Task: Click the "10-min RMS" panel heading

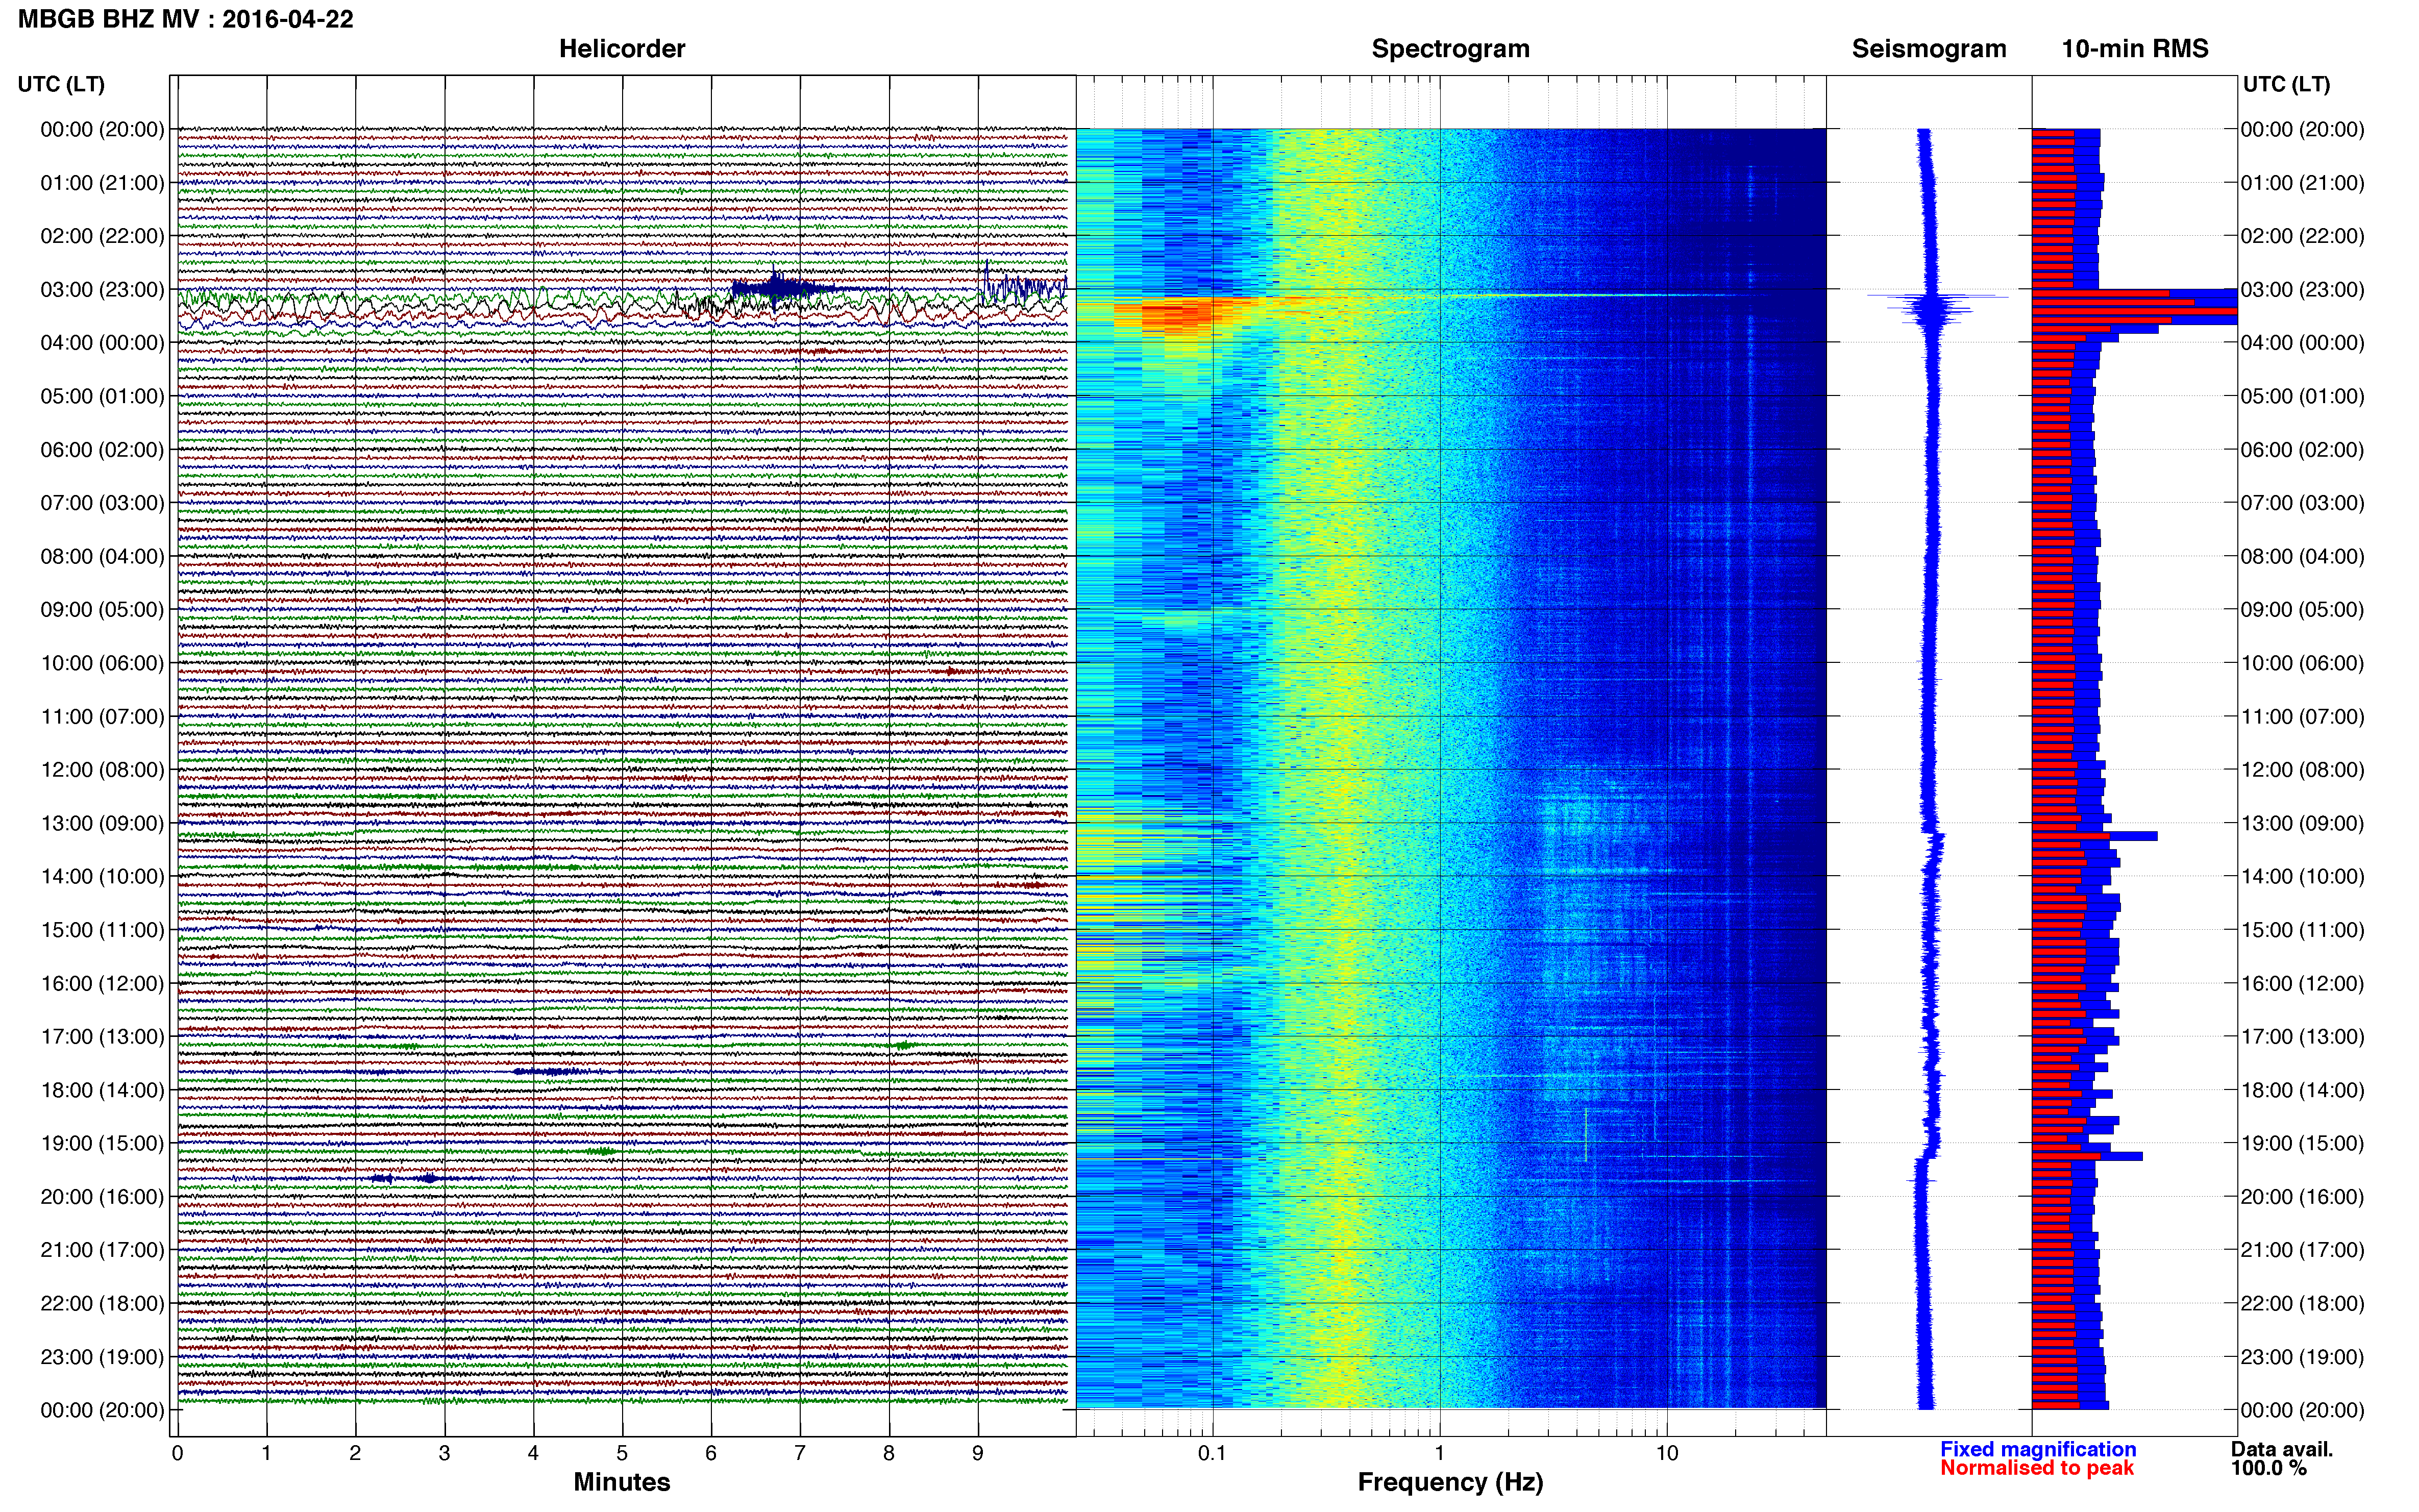Action: point(2135,49)
